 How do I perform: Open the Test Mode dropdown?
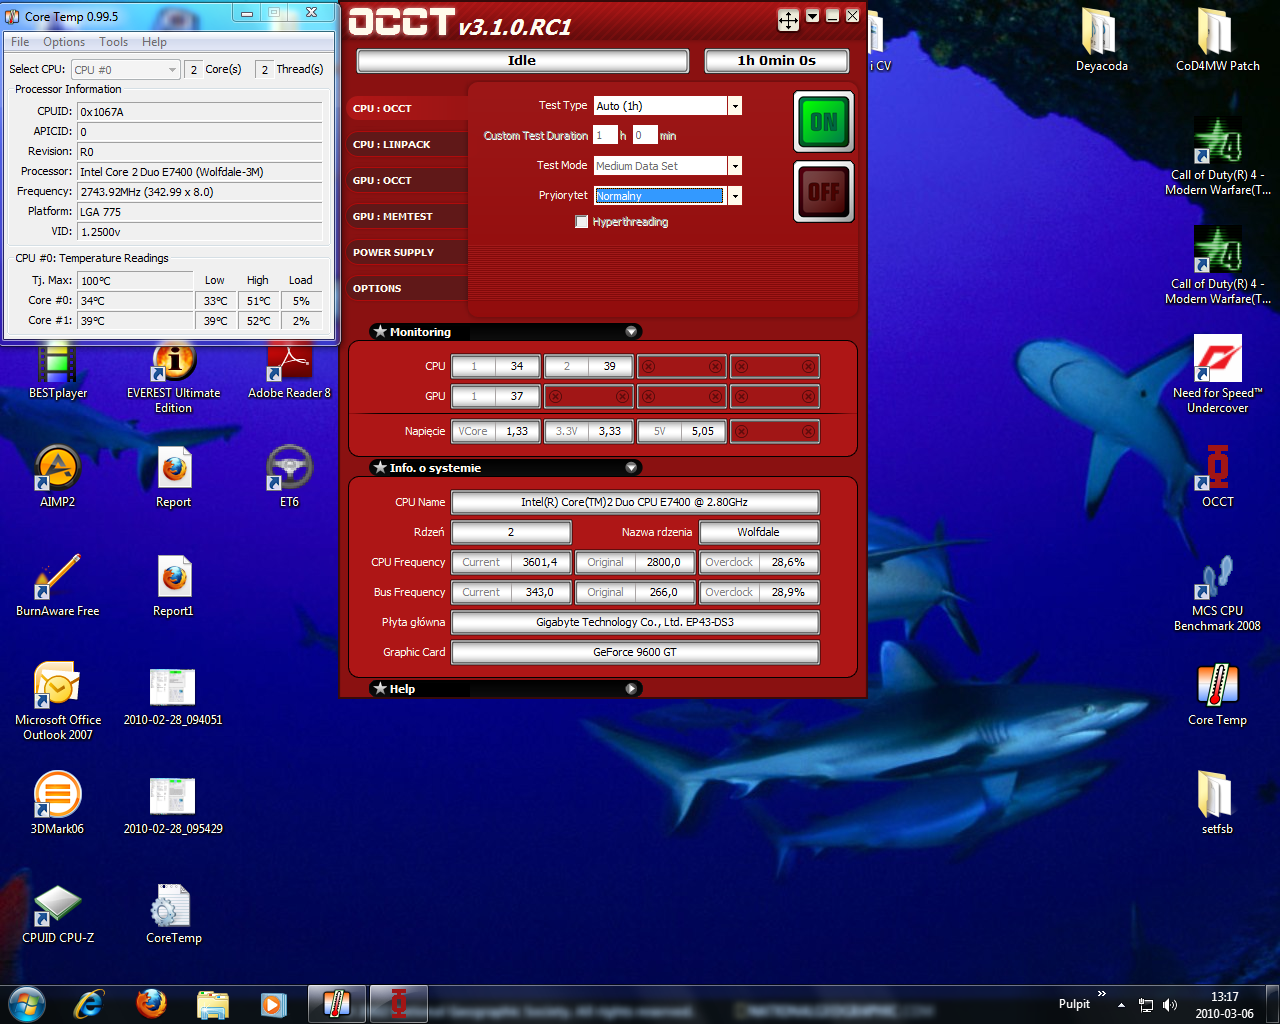[x=735, y=166]
